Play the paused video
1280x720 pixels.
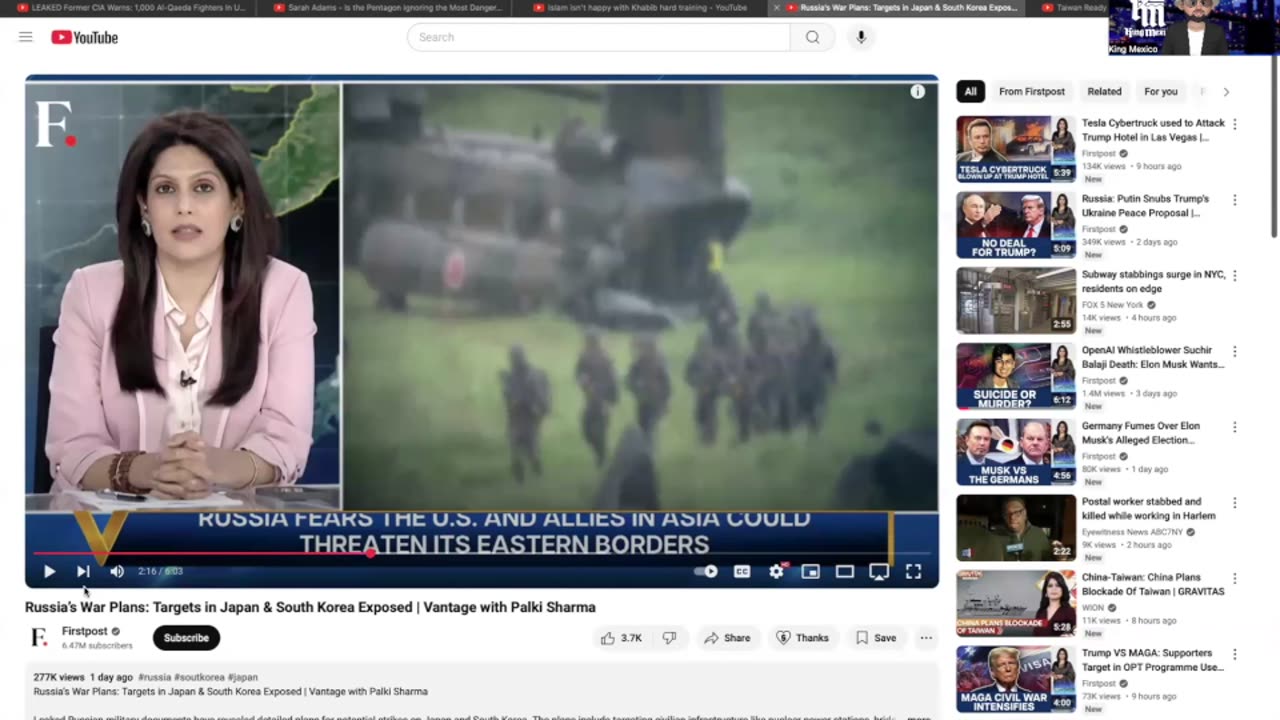pyautogui.click(x=49, y=571)
